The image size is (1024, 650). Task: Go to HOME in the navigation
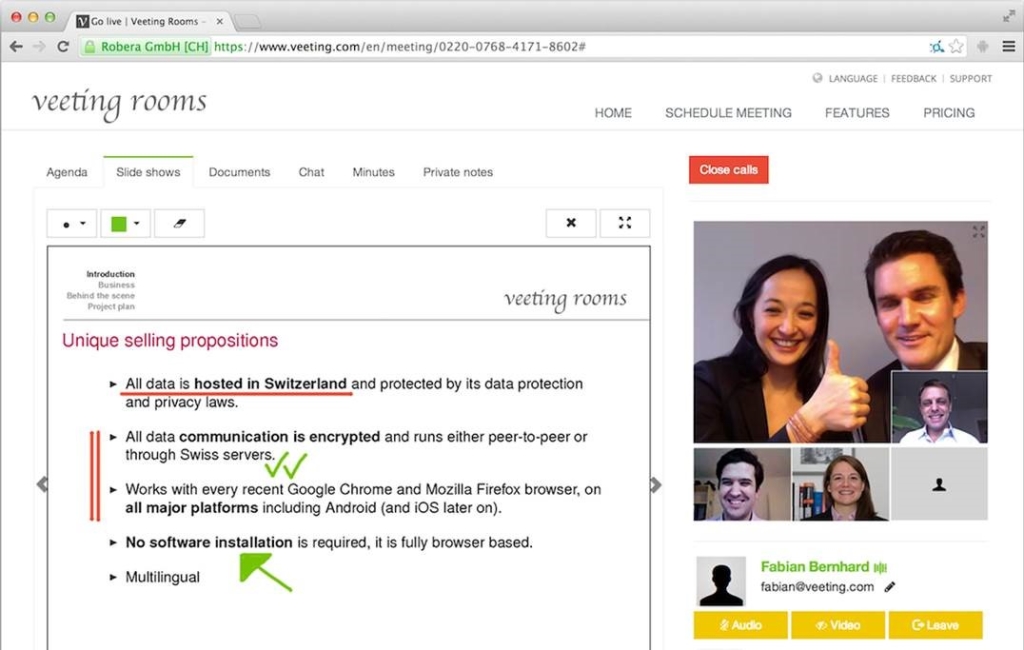click(x=613, y=113)
